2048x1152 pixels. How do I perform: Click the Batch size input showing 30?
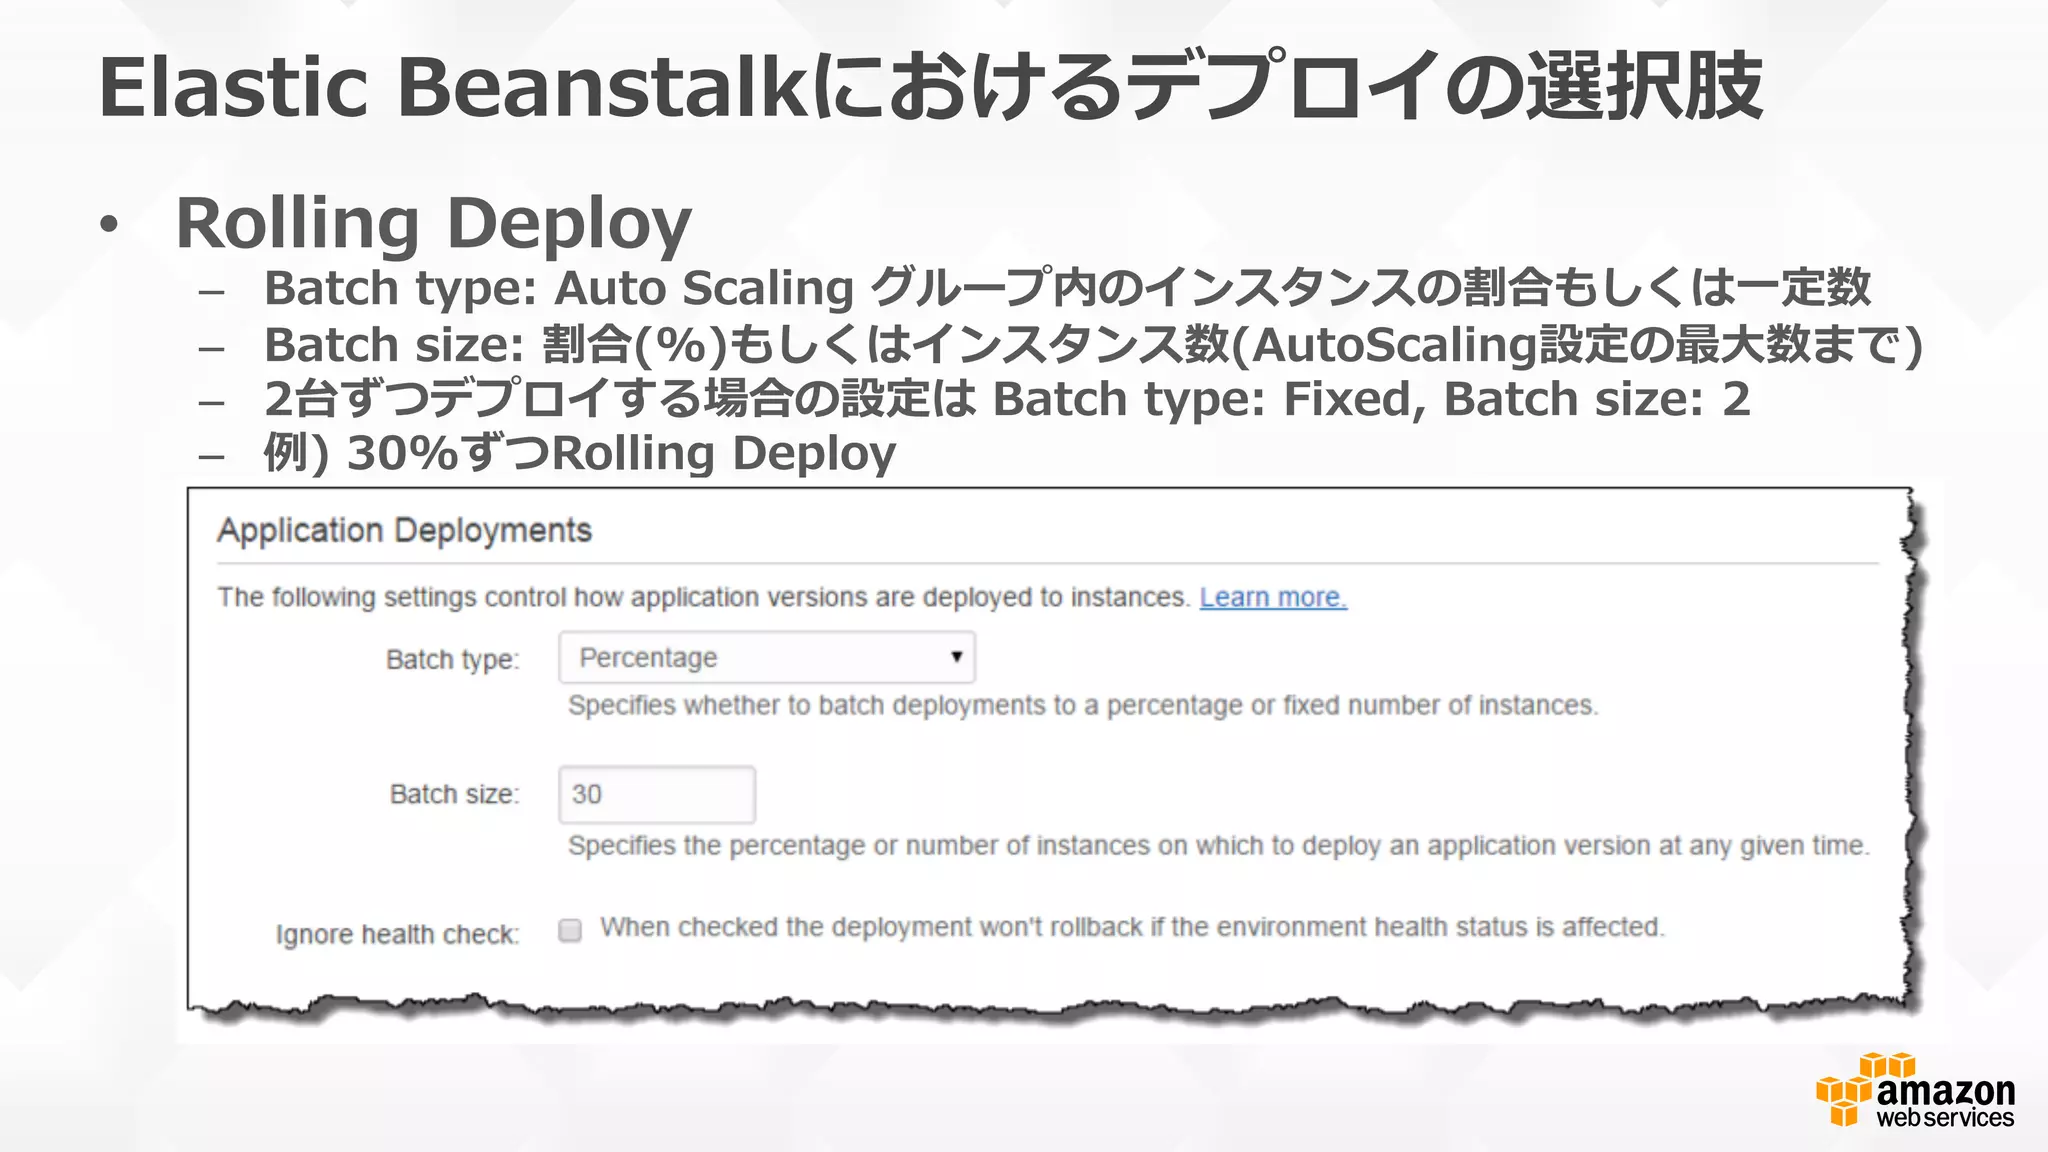[x=656, y=795]
